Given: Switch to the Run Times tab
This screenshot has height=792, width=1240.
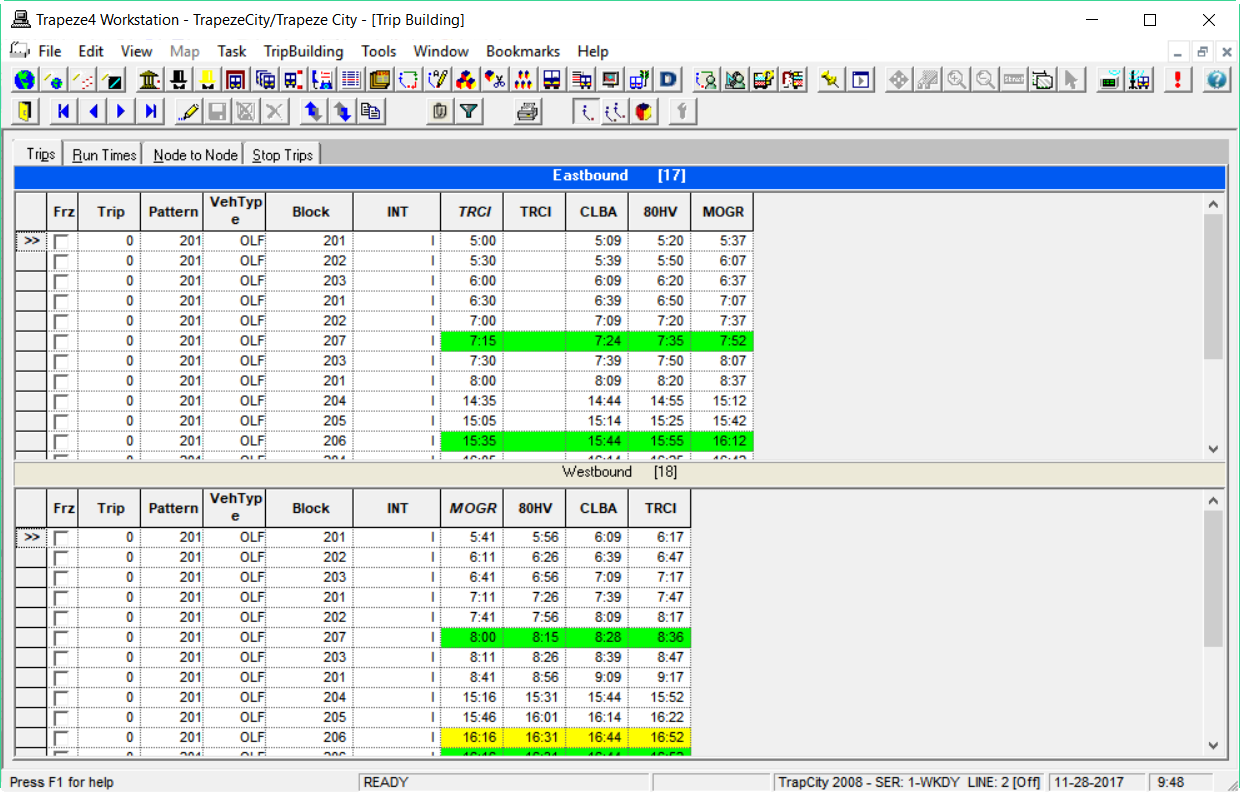Looking at the screenshot, I should click(x=103, y=154).
